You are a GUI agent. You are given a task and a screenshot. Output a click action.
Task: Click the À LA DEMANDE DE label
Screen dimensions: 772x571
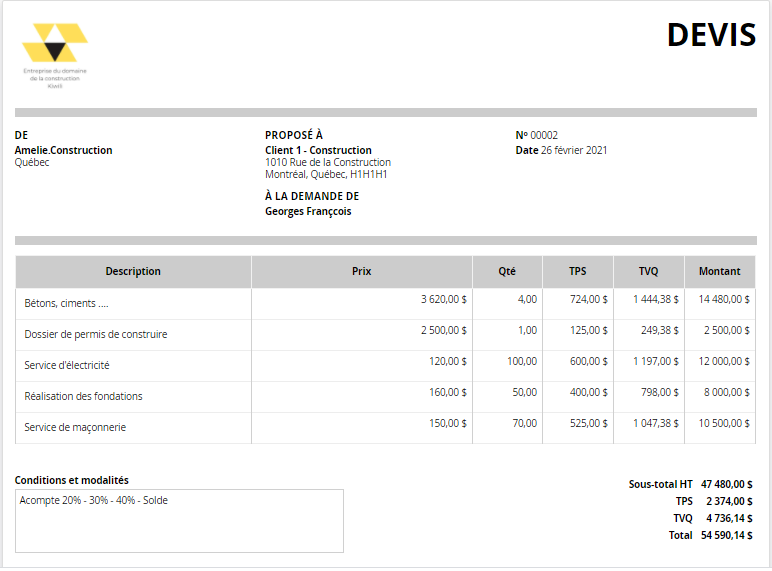click(312, 196)
